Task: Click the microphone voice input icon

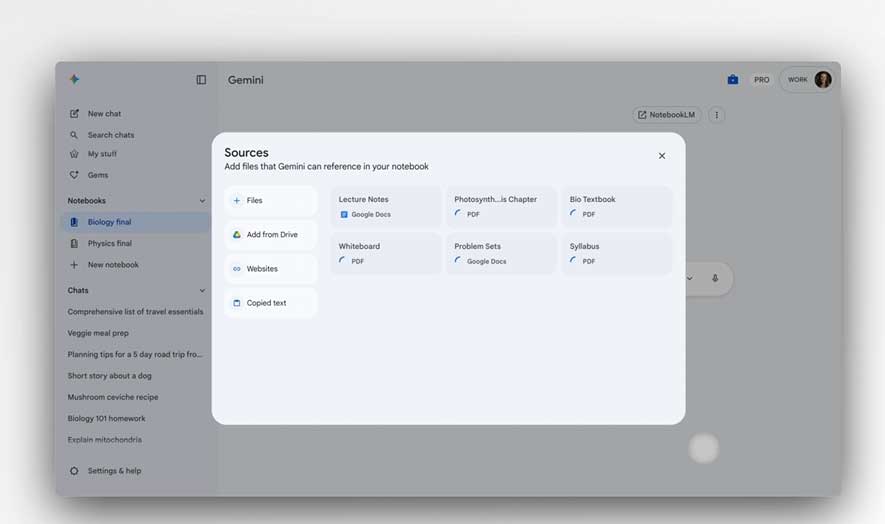Action: tap(715, 279)
